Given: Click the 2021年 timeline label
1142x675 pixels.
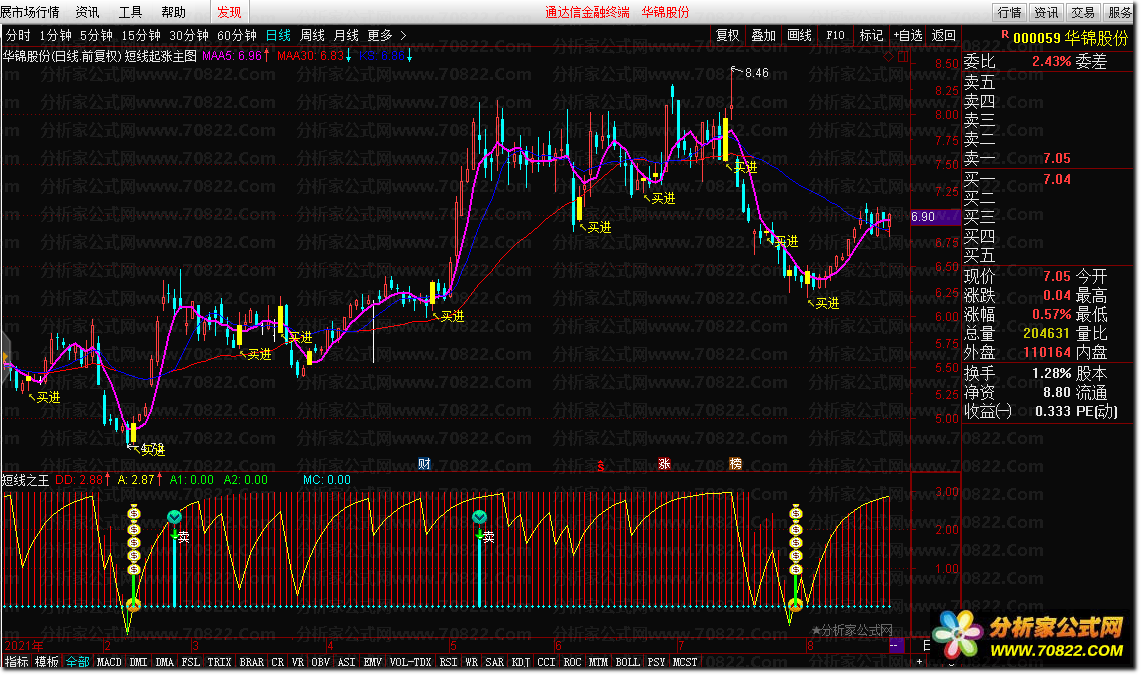Looking at the screenshot, I should 24,645.
